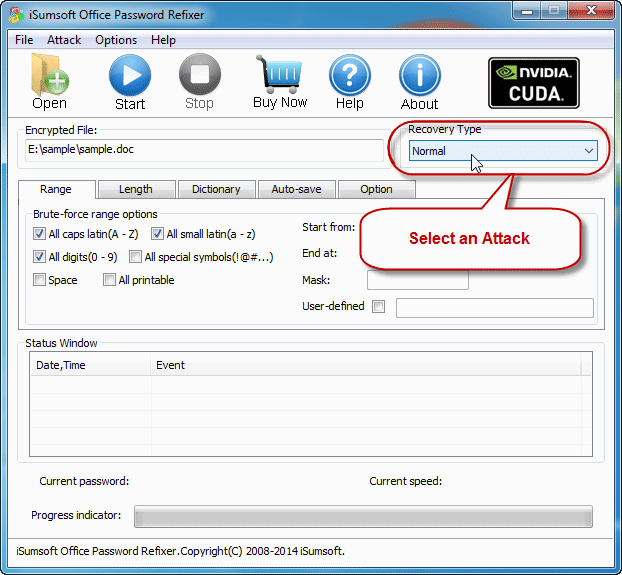Open the Auto-save tab
Image resolution: width=622 pixels, height=575 pixels.
coord(296,189)
